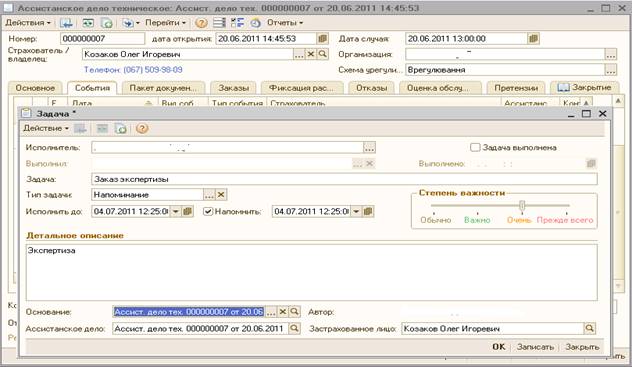Switch to the Фиксация tab

(x=301, y=88)
